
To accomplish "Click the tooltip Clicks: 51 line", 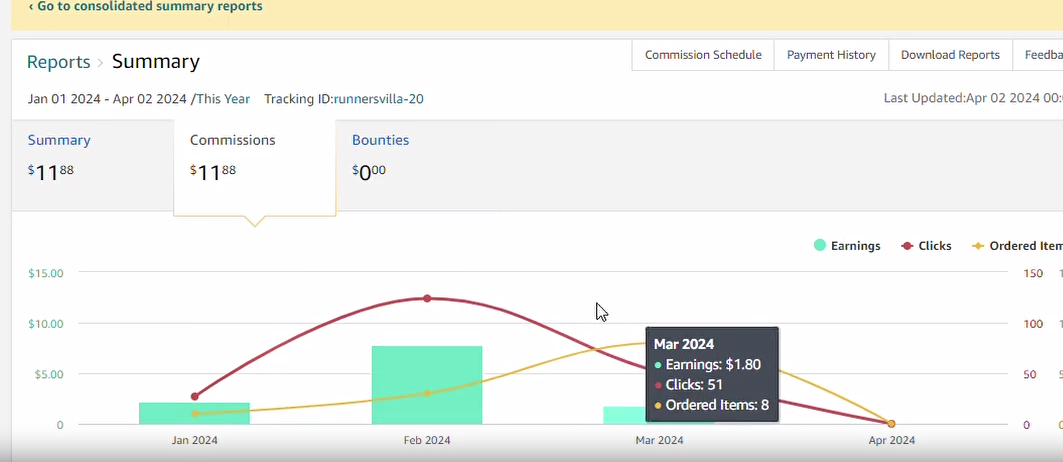I will pos(688,385).
